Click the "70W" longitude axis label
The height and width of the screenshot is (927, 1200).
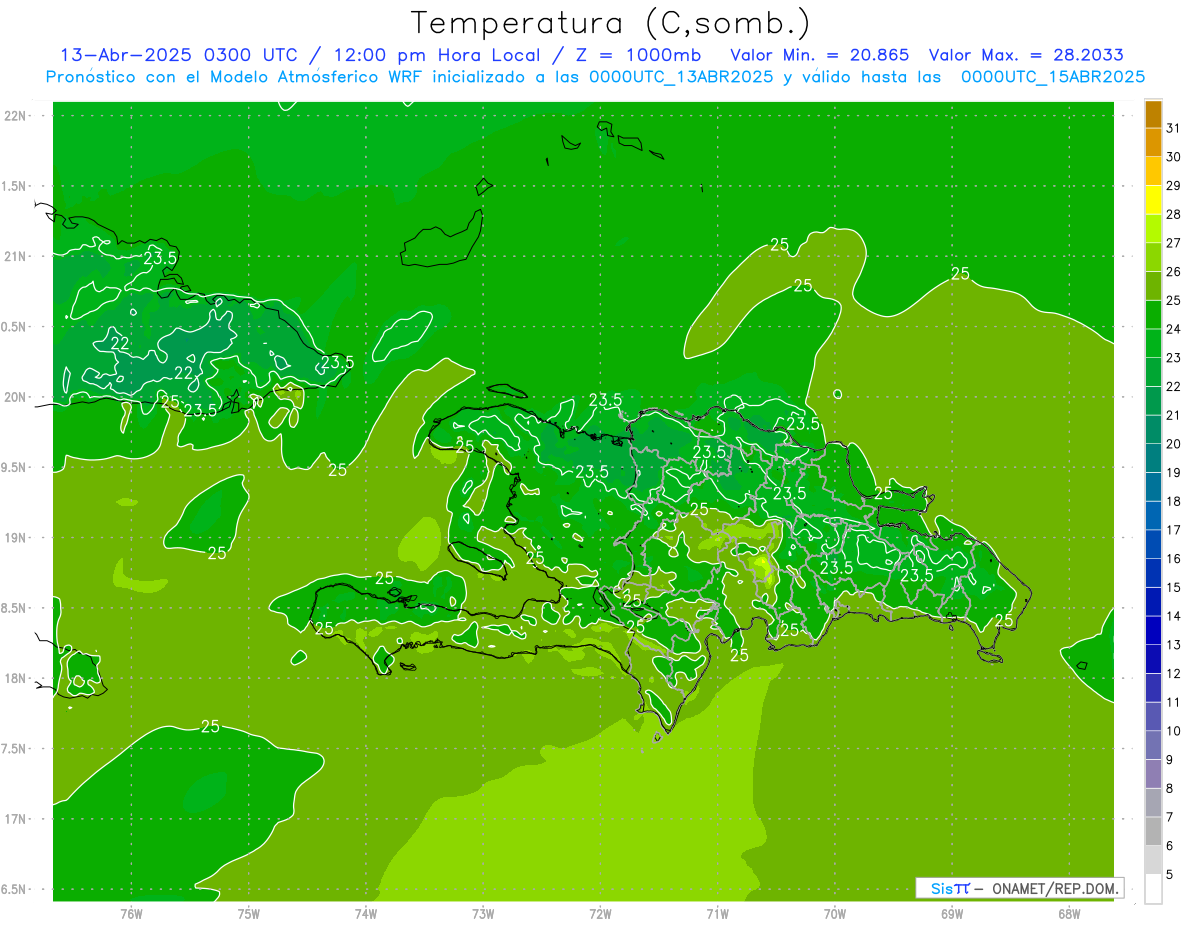point(835,914)
